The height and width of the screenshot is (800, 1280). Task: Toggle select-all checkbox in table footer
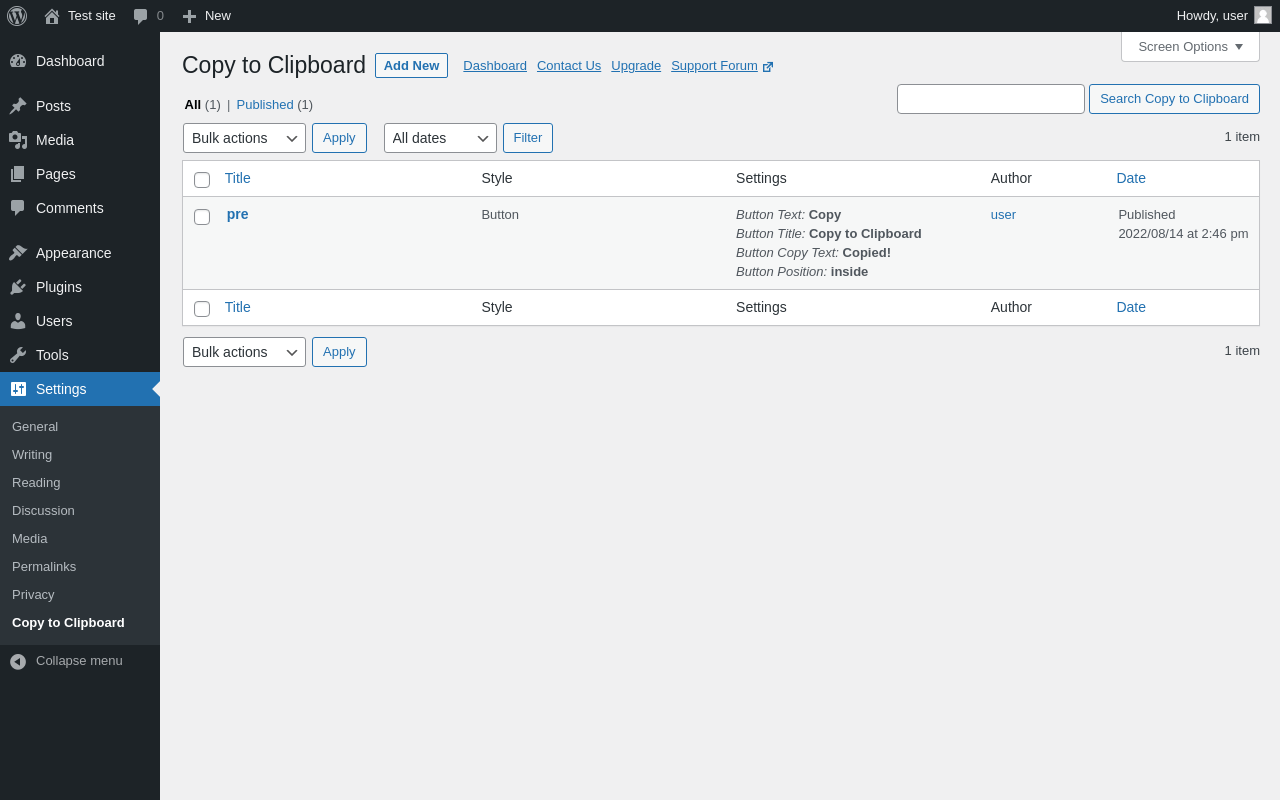[x=202, y=309]
